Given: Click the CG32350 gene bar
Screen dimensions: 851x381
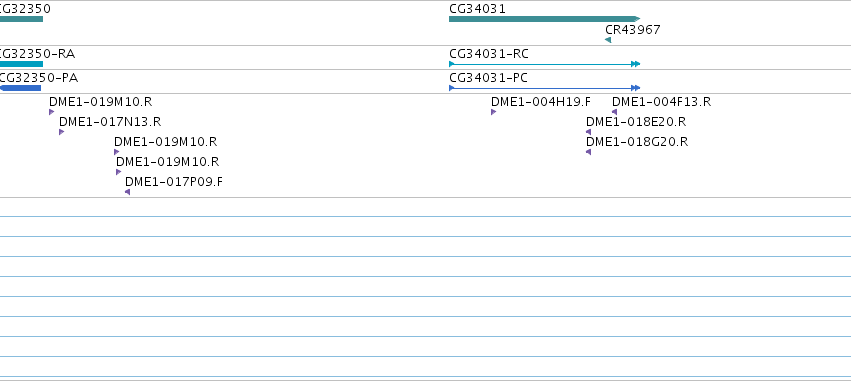Looking at the screenshot, I should (21, 19).
